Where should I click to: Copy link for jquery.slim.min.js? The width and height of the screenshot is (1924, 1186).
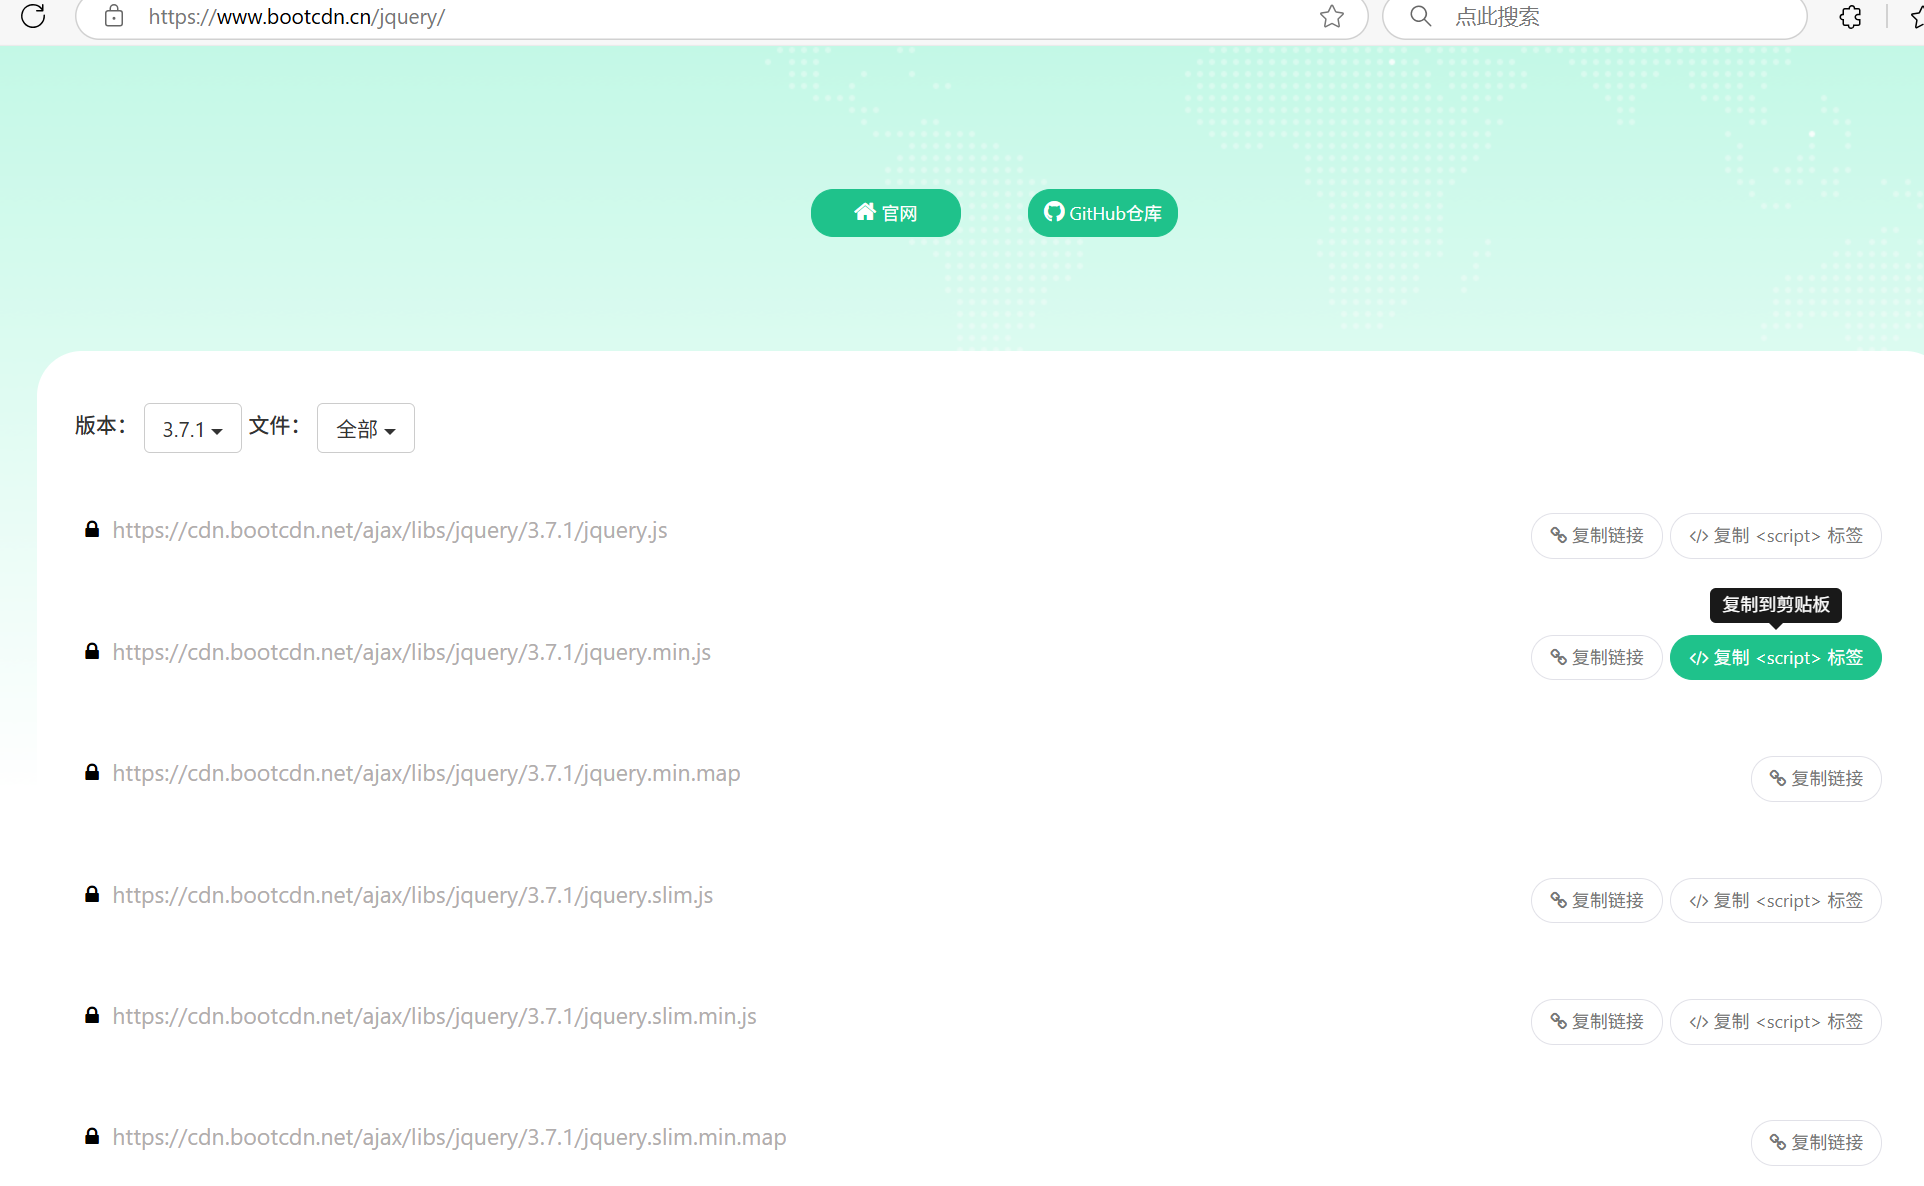coord(1596,1022)
